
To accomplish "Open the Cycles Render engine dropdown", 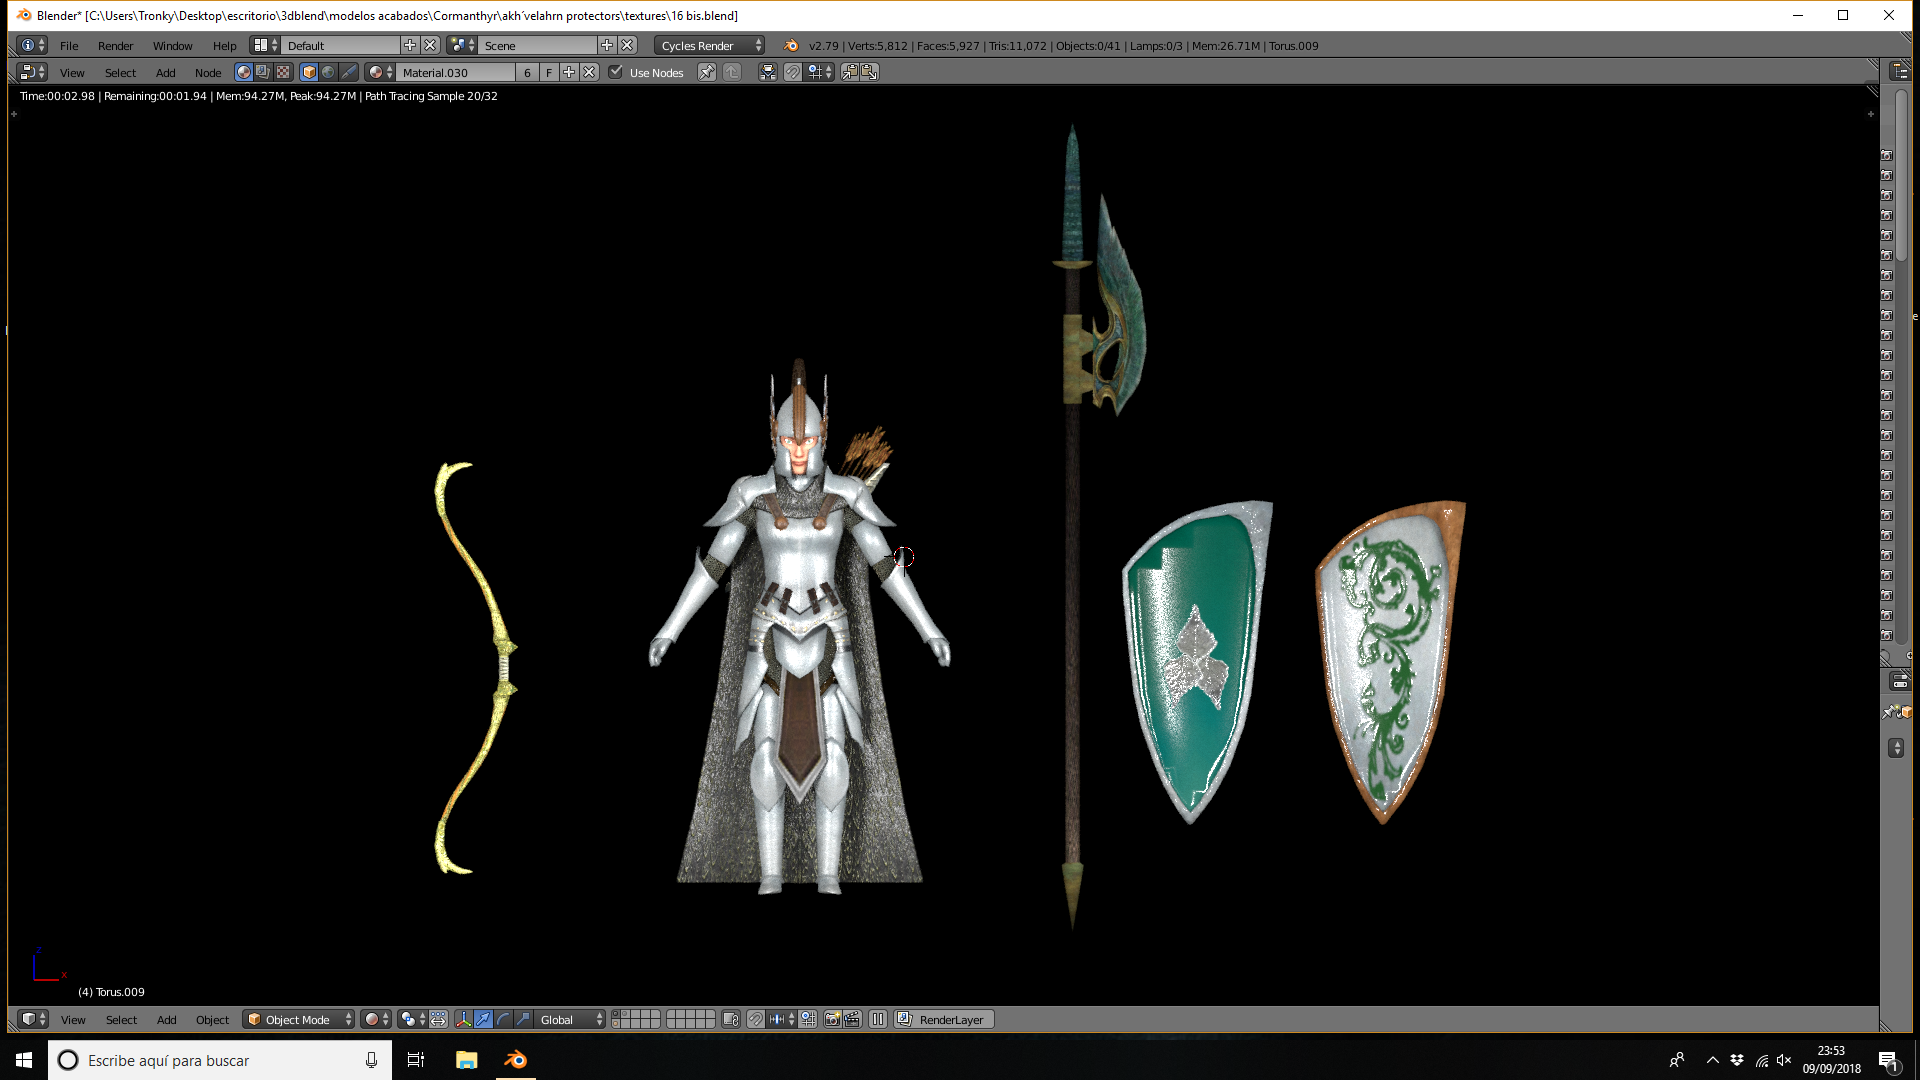I will [711, 45].
